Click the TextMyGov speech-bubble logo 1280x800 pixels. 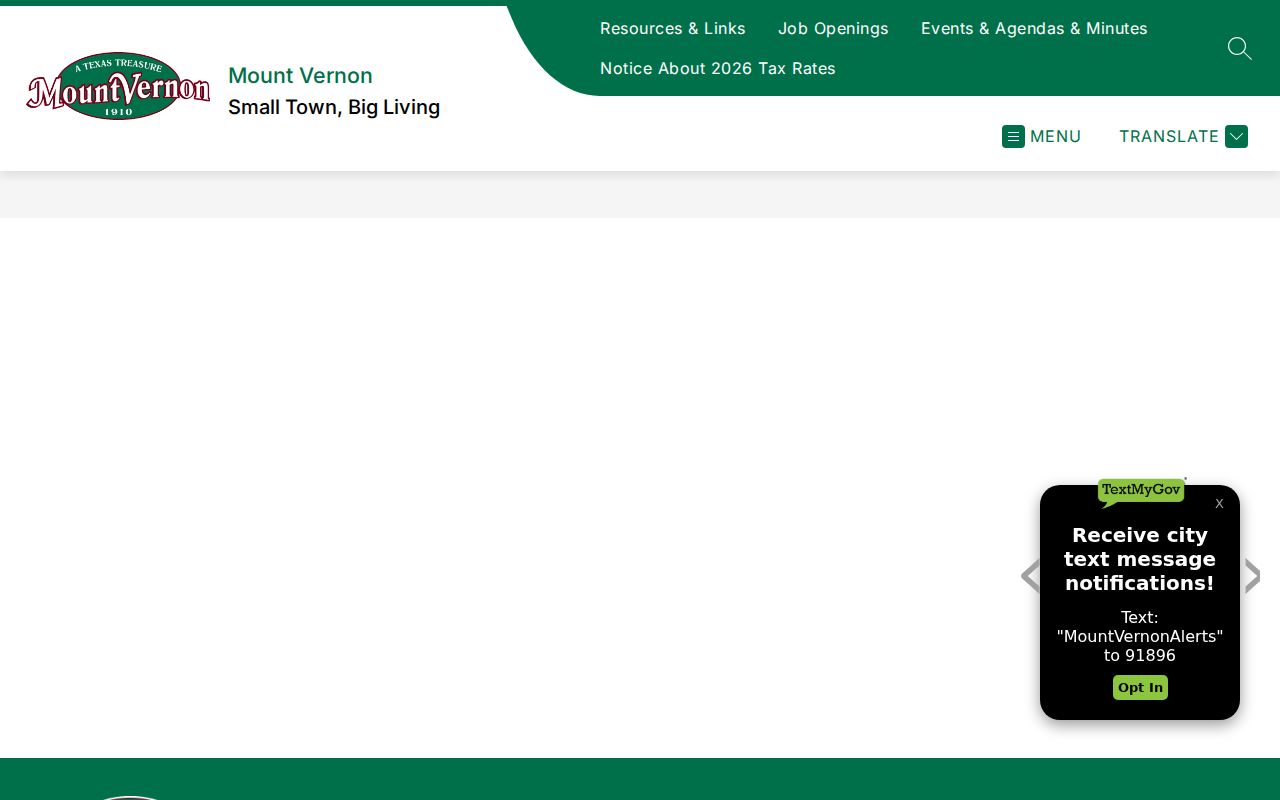tap(1141, 491)
